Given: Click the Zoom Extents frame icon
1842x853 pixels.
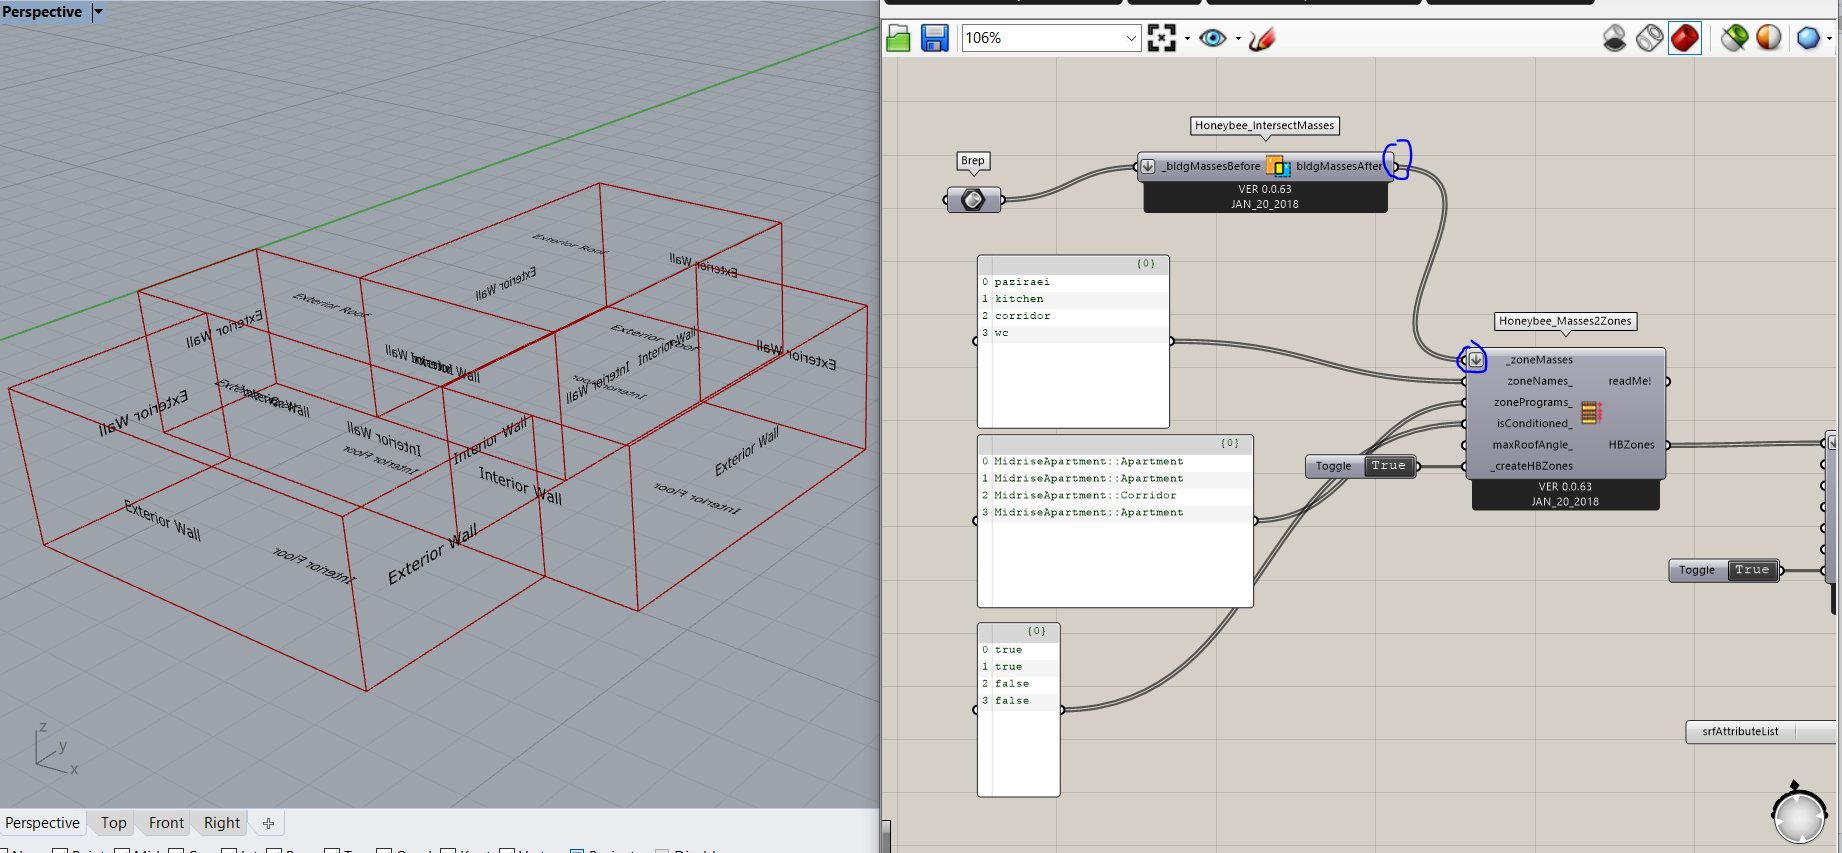Looking at the screenshot, I should pyautogui.click(x=1162, y=38).
